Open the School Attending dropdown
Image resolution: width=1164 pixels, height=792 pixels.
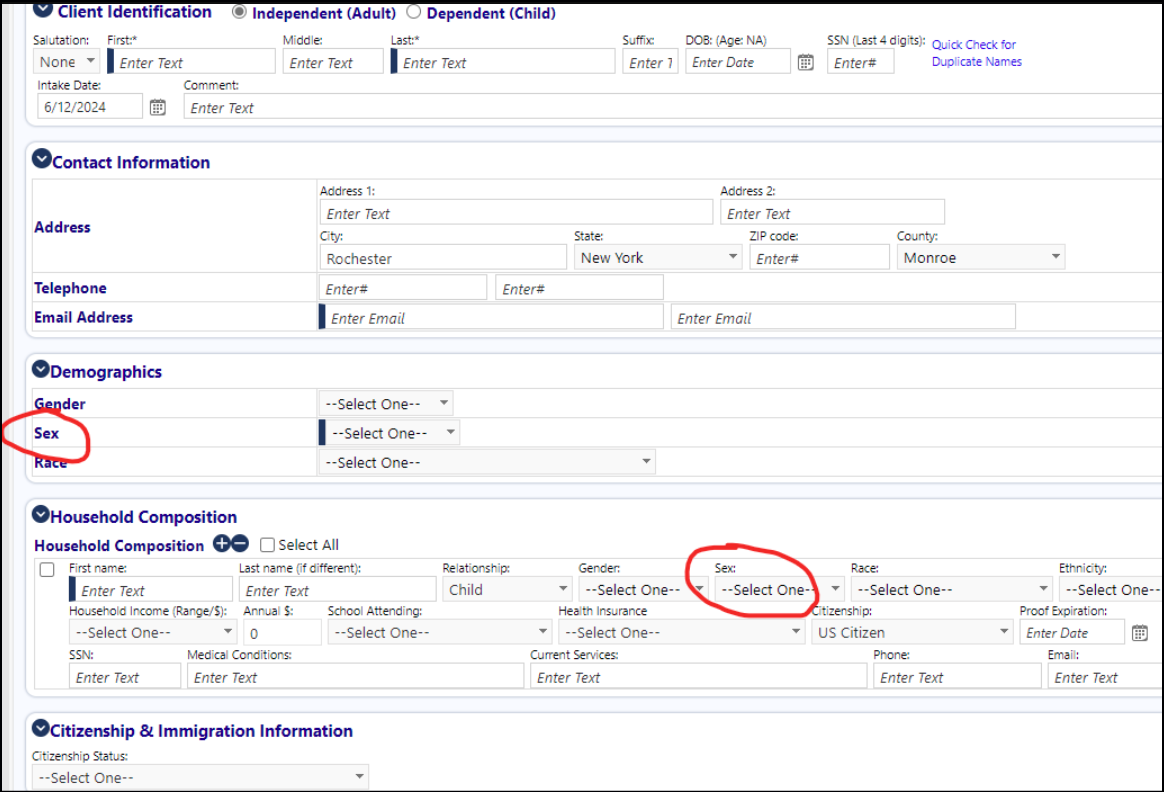pyautogui.click(x=439, y=632)
